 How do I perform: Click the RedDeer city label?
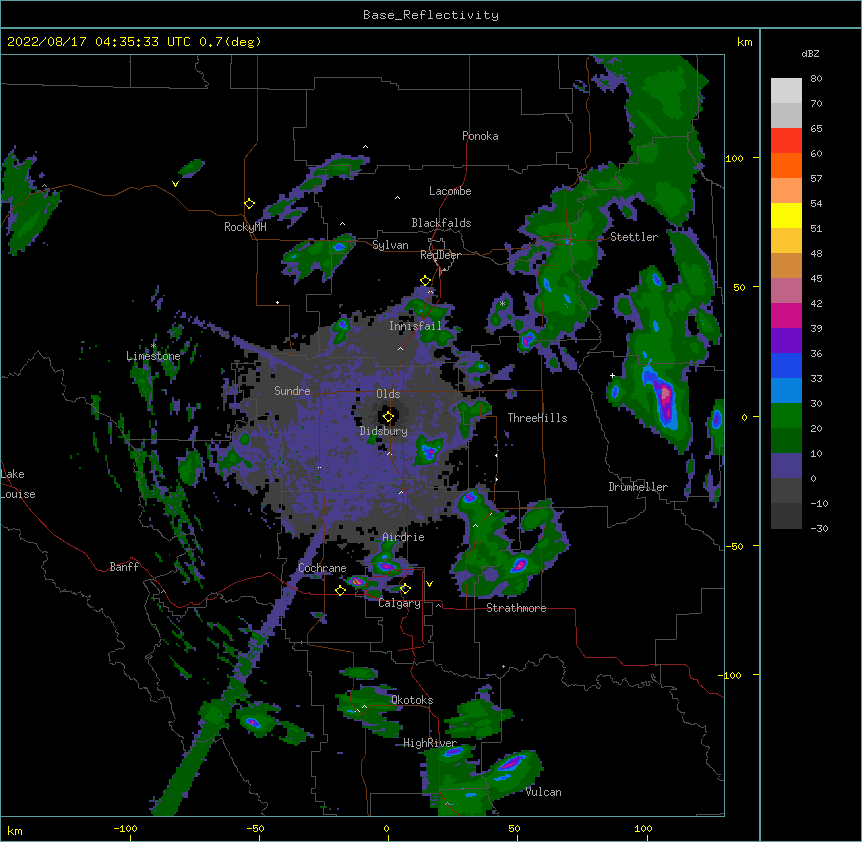pos(440,255)
